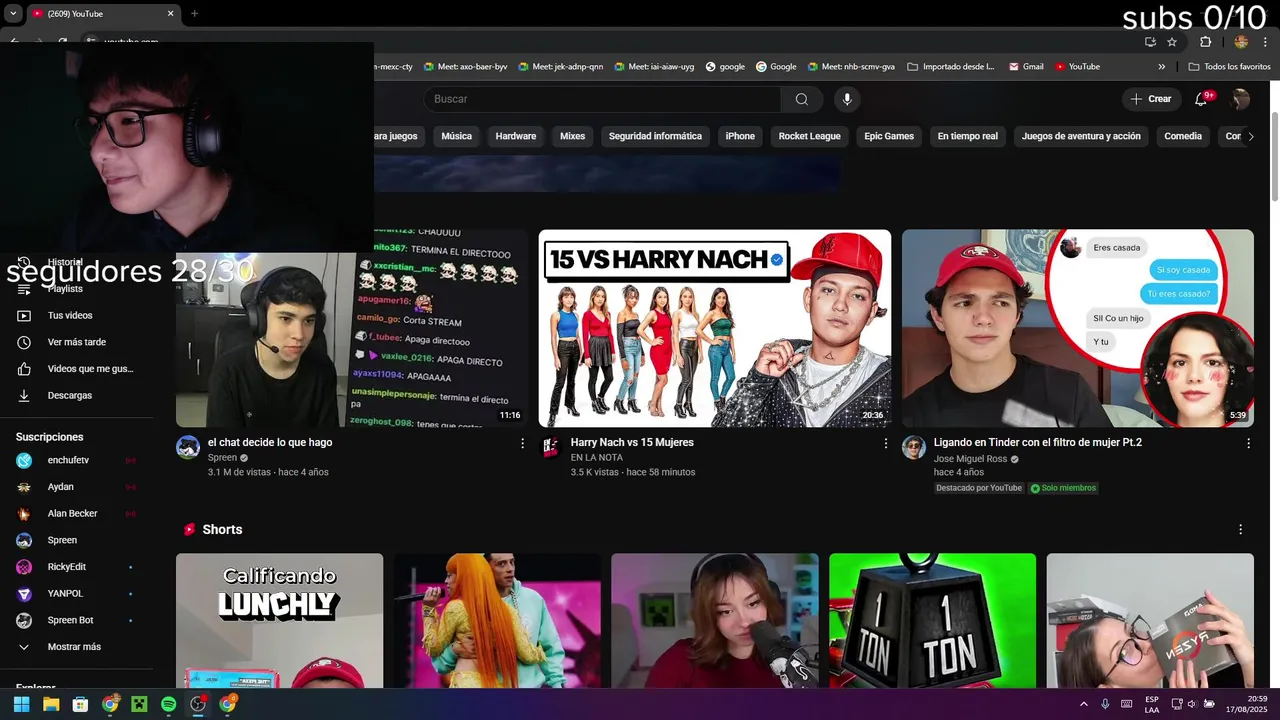Open Spotify from taskbar

[168, 704]
